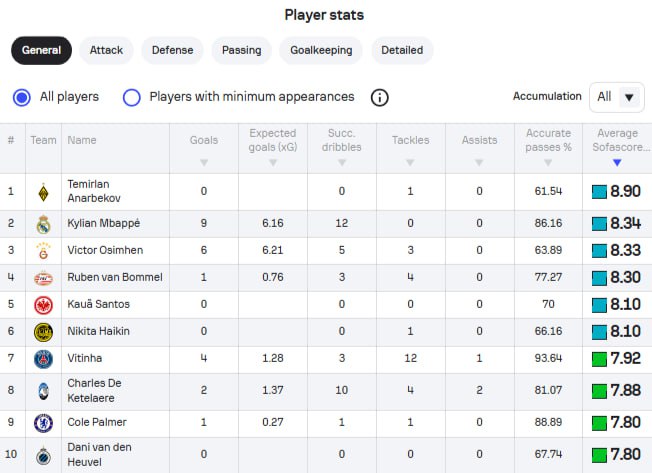The width and height of the screenshot is (652, 473).
Task: Open the Accumulation dropdown set to All
Action: pos(617,97)
